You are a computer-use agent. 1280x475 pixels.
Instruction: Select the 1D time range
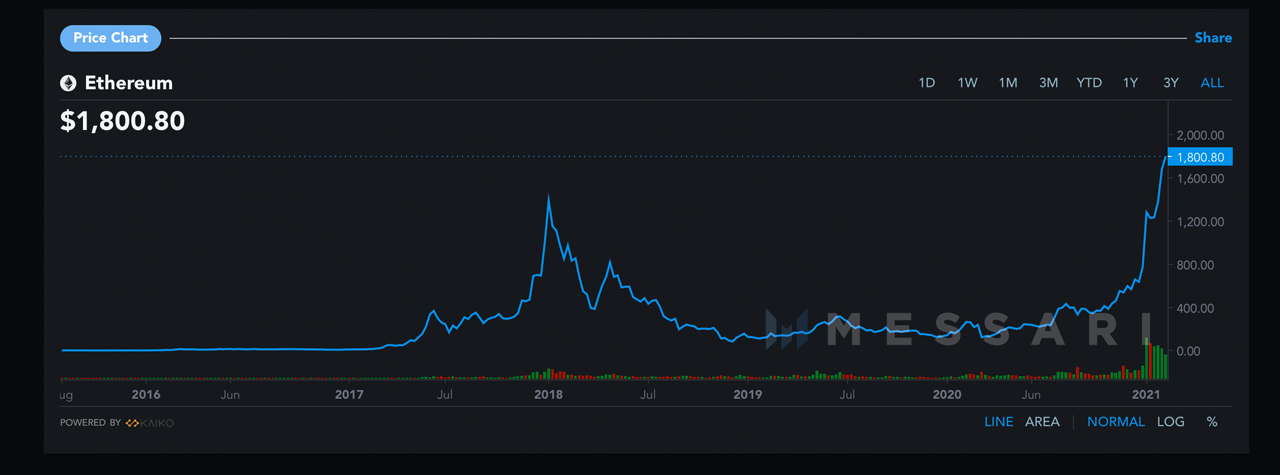[927, 83]
